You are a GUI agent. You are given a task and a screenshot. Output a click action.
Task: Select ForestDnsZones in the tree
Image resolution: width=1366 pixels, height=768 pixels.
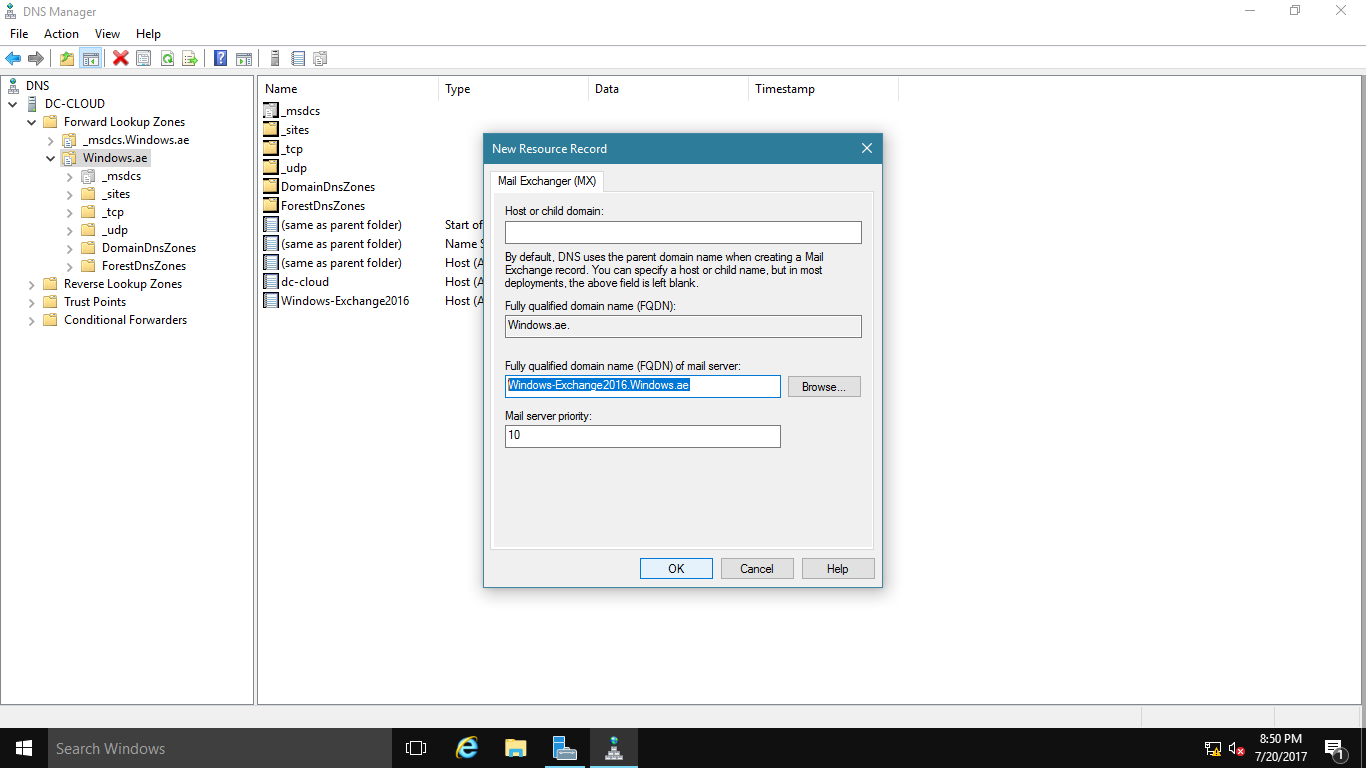144,266
